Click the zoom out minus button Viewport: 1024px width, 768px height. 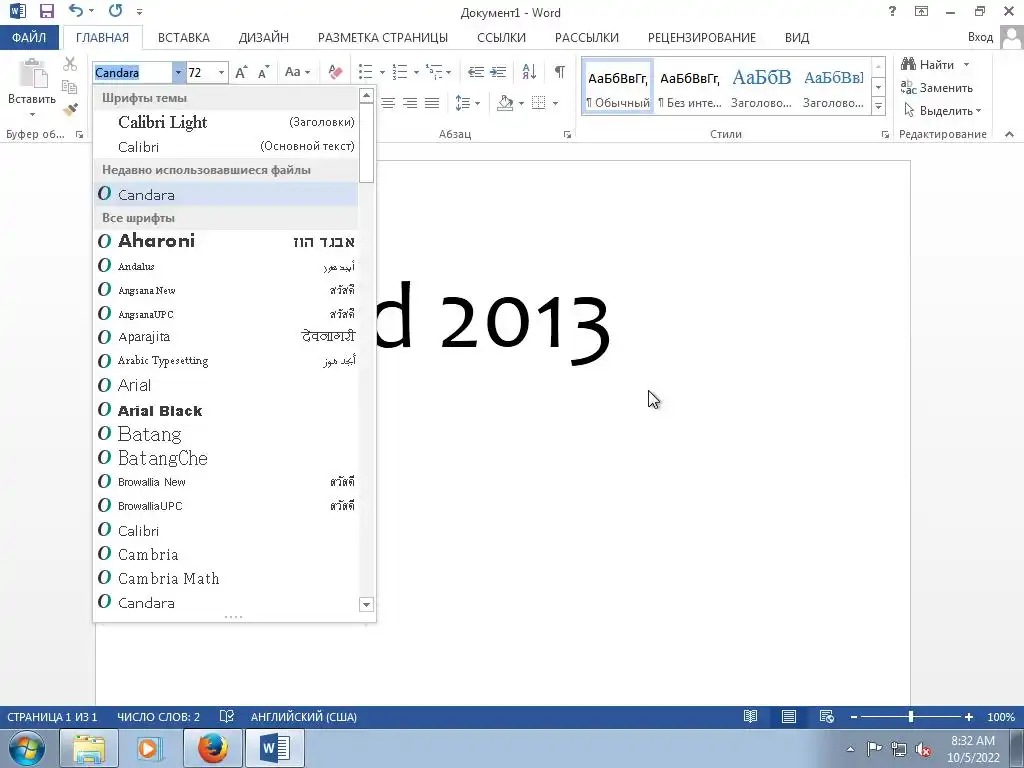pyautogui.click(x=854, y=716)
